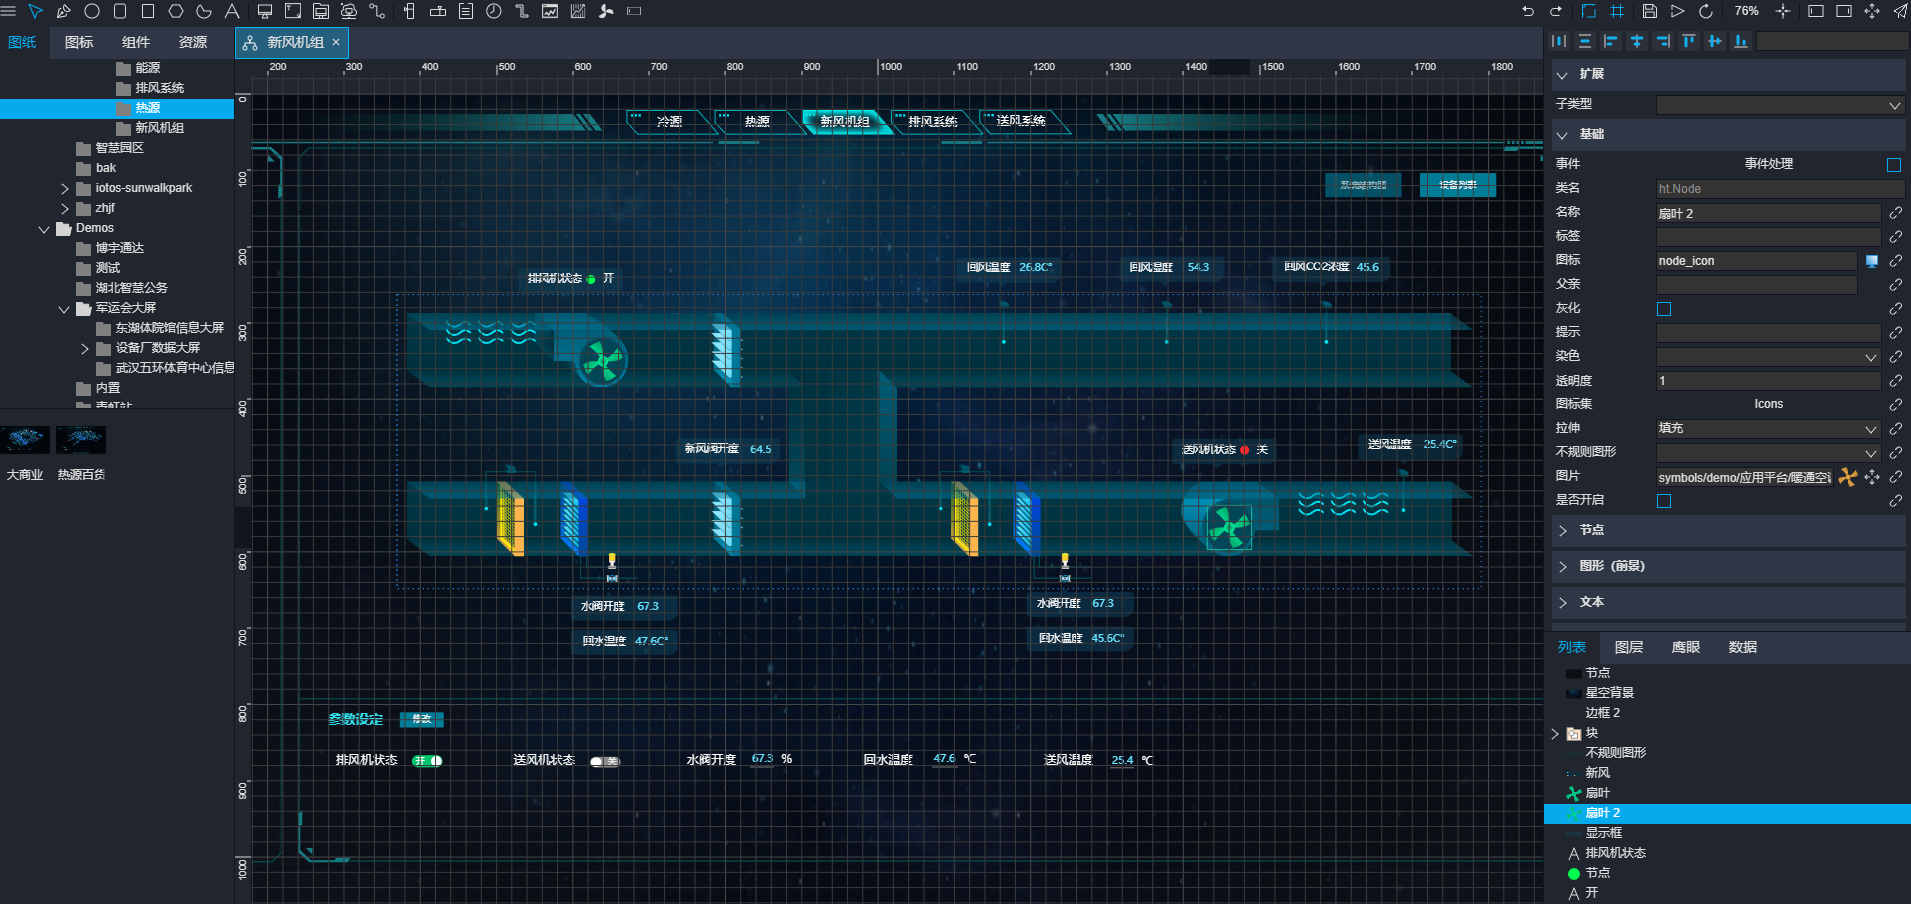Toggle the left panel layout icon

pyautogui.click(x=1816, y=11)
